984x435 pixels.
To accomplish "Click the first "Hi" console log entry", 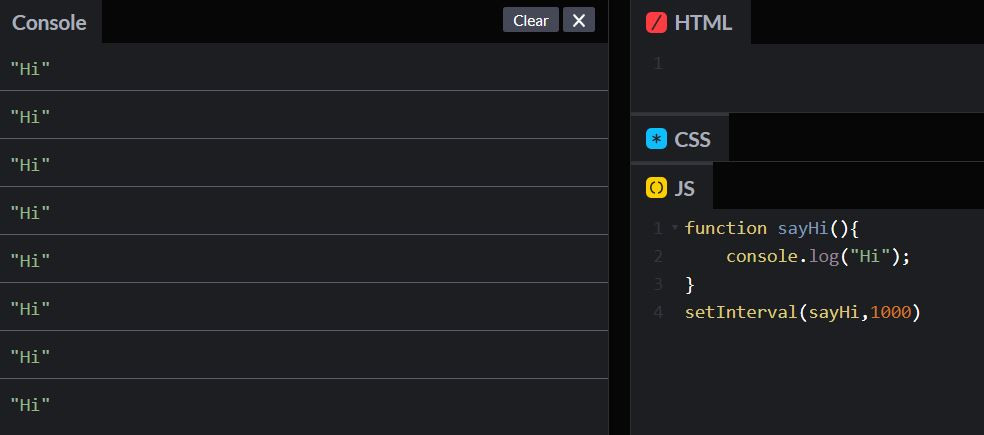I will tap(30, 68).
